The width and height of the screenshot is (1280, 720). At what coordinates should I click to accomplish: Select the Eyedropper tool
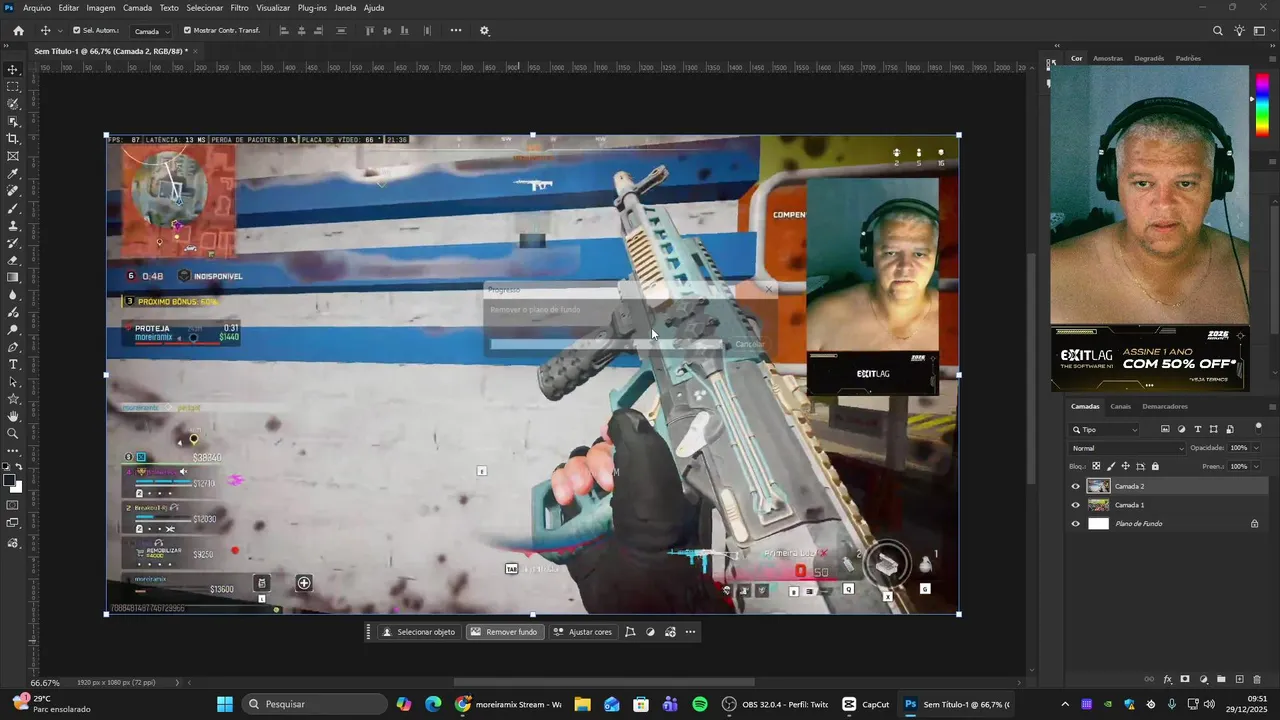(13, 174)
